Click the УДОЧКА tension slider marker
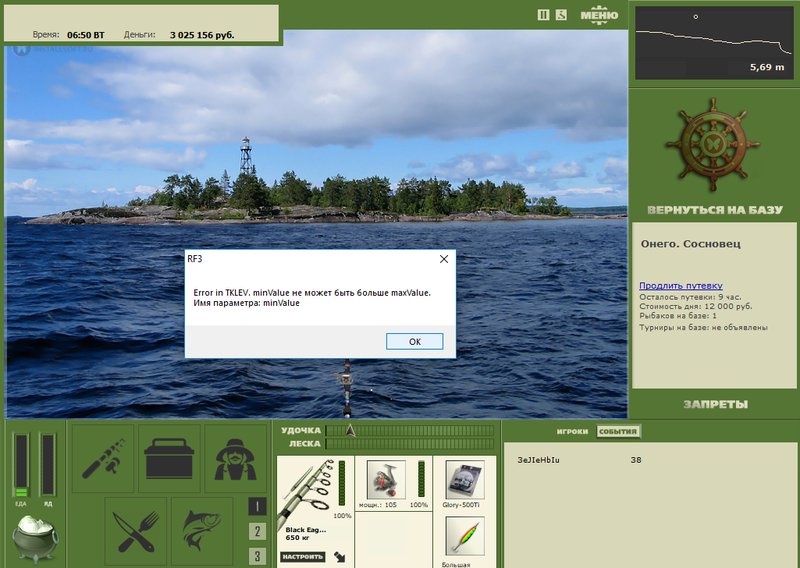 (x=350, y=431)
